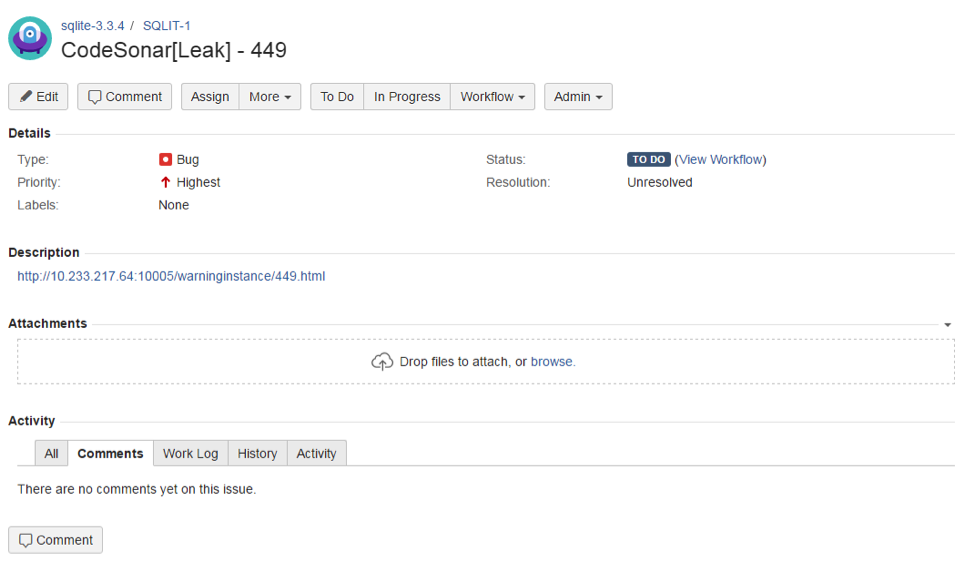Open the warninginstance/449.html description link
Viewport: 975px width, 582px height.
171,276
